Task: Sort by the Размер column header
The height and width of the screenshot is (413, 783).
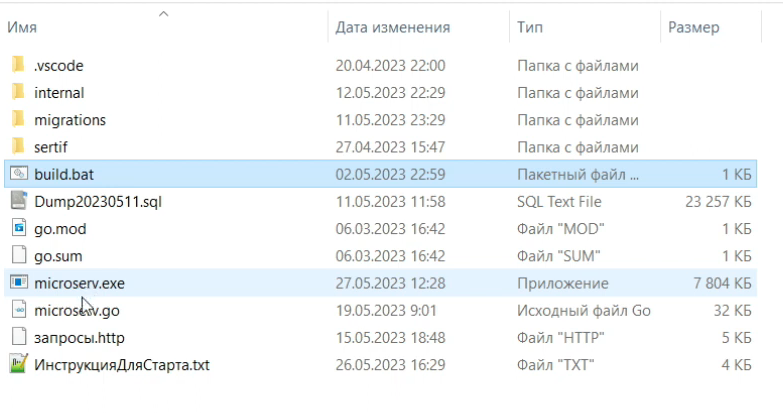Action: pyautogui.click(x=694, y=27)
